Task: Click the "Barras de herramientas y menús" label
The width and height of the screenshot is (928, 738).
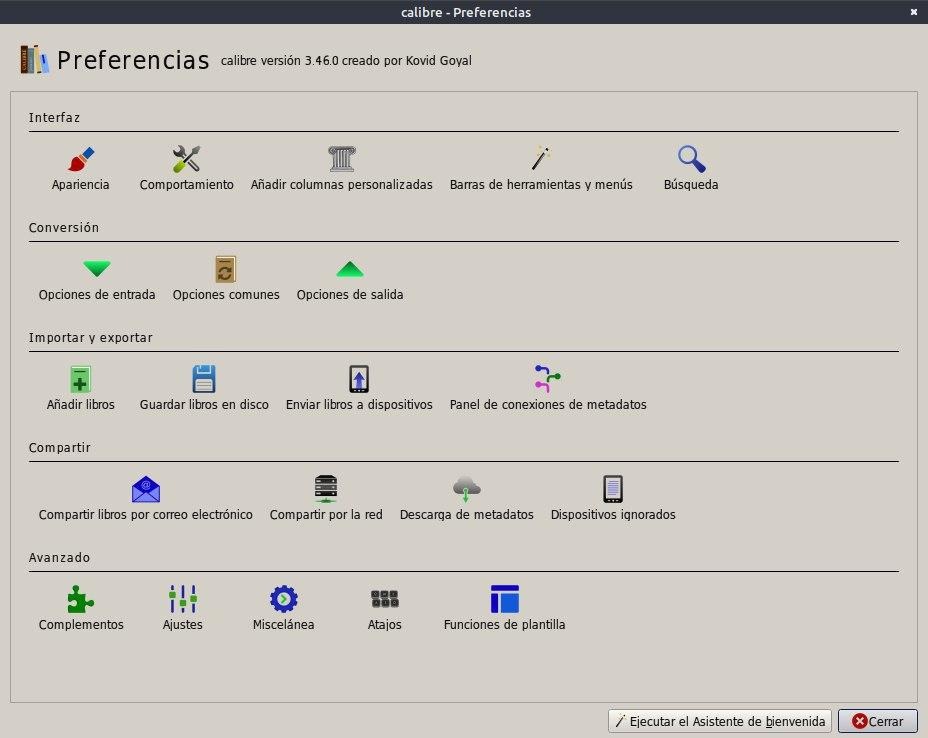Action: (541, 185)
